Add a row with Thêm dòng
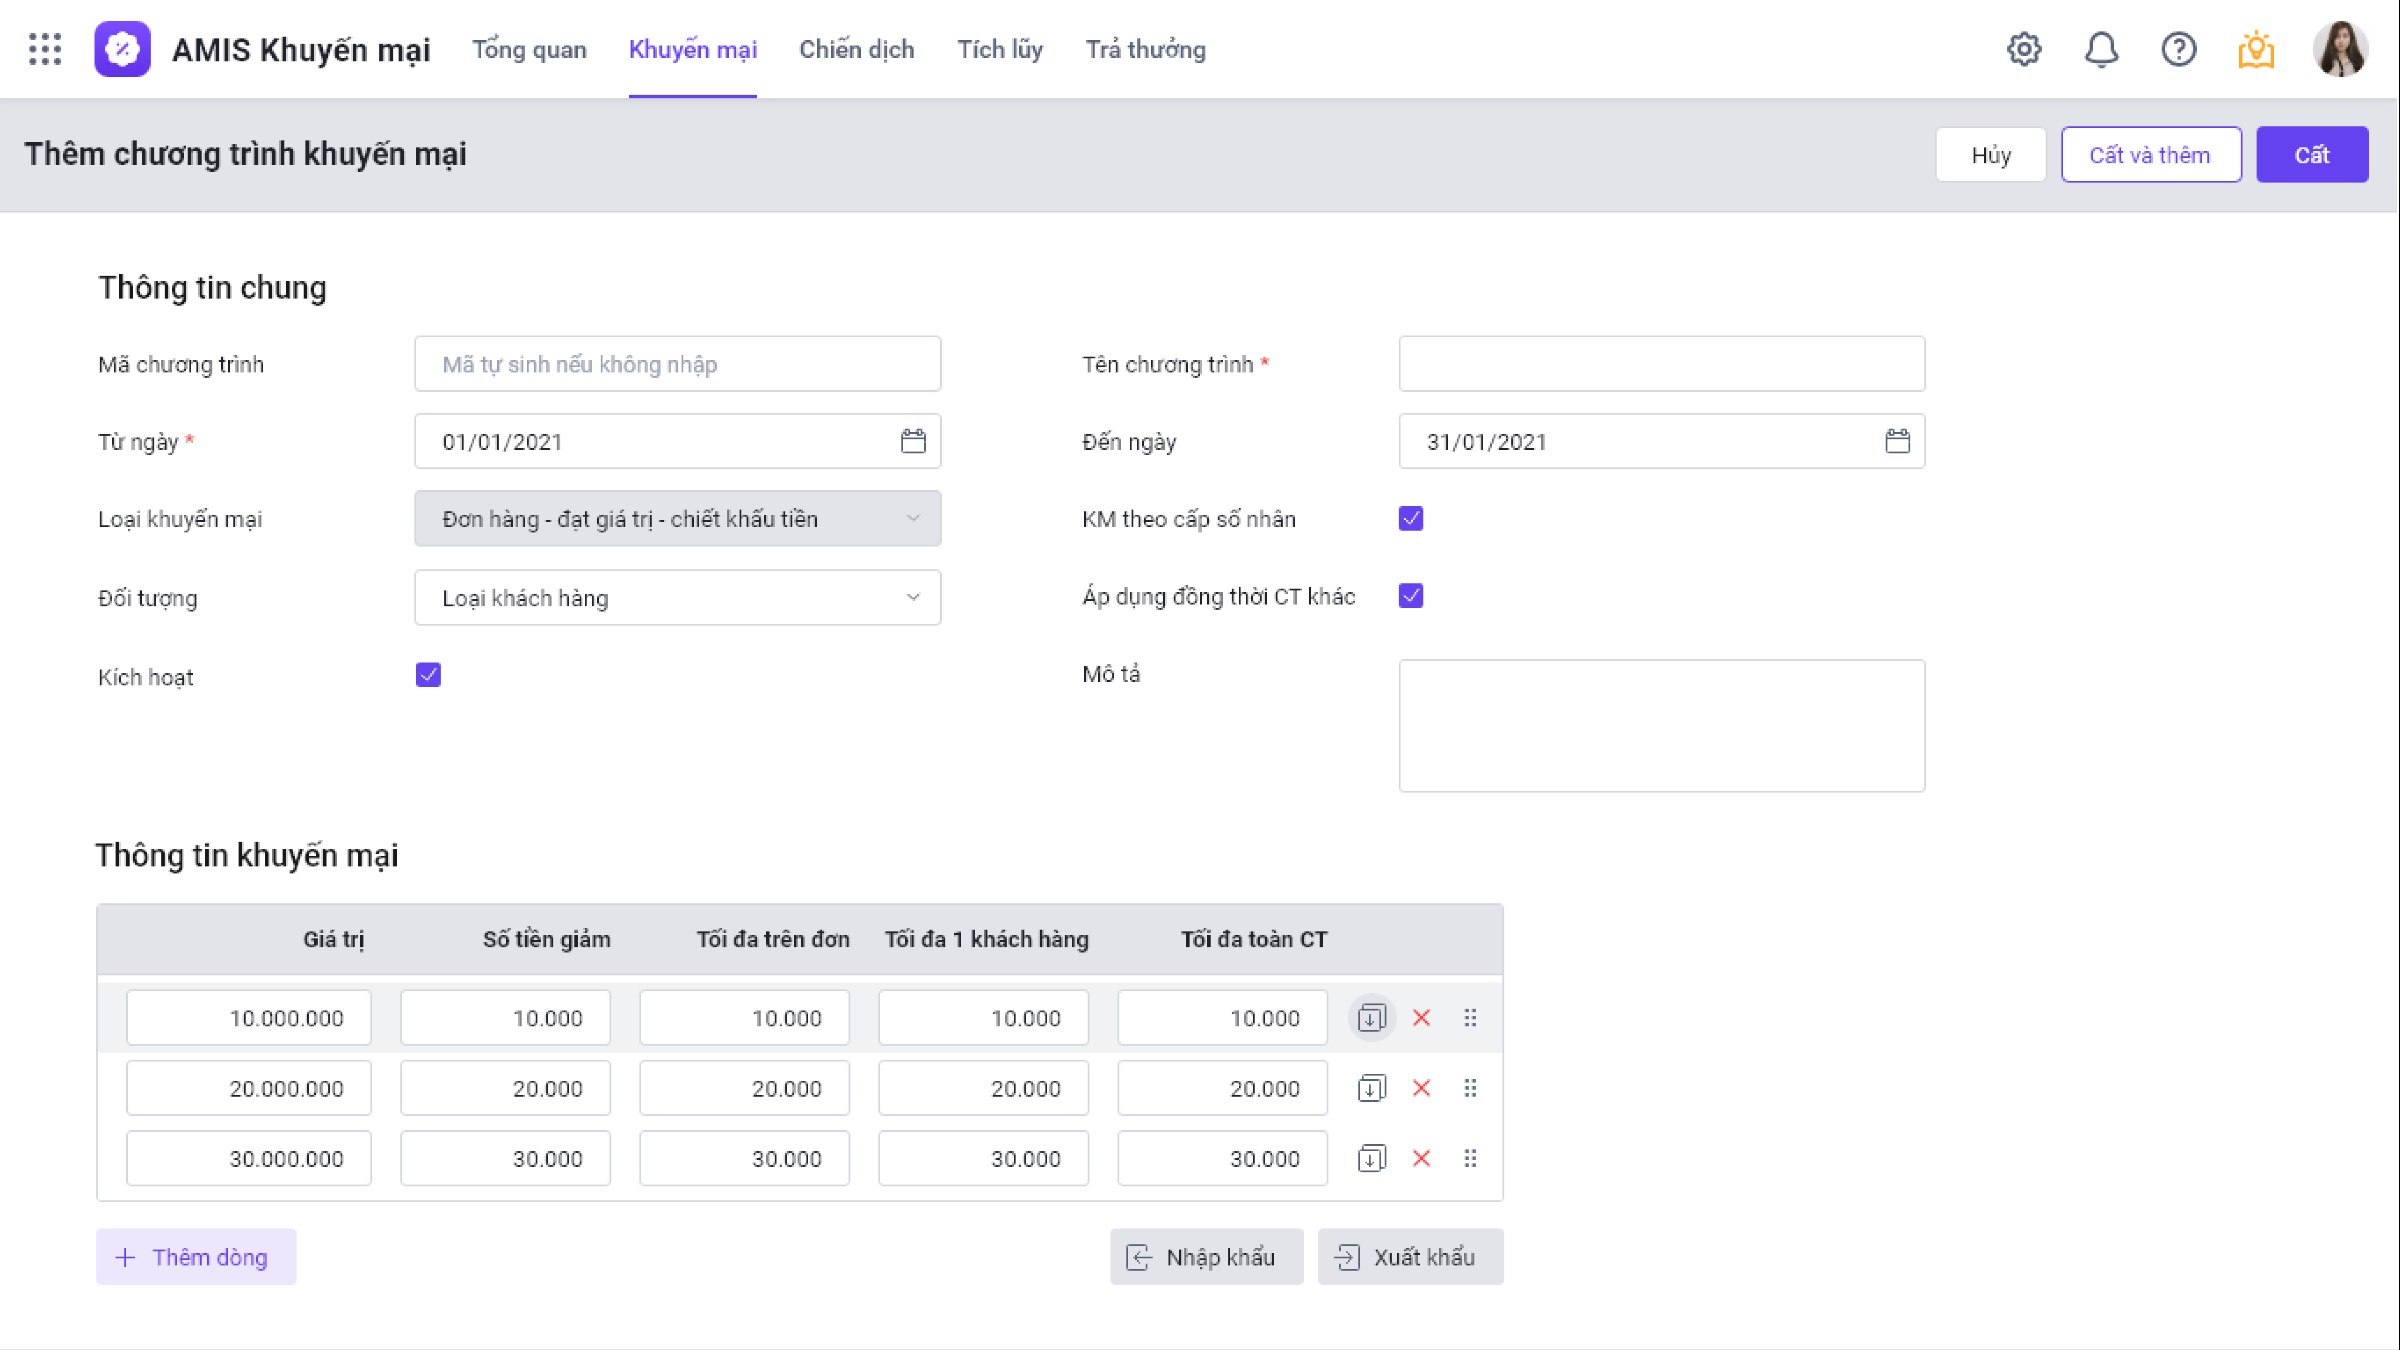2400x1350 pixels. click(196, 1257)
